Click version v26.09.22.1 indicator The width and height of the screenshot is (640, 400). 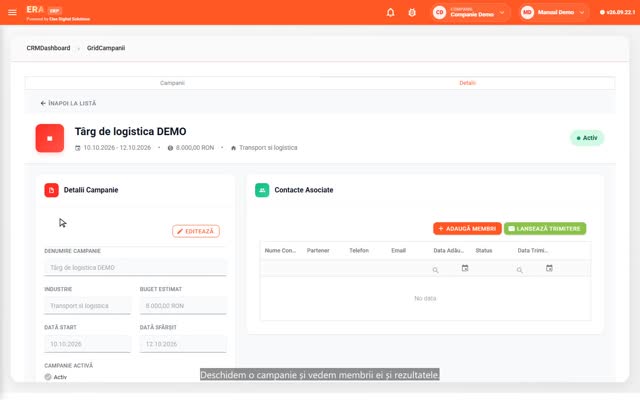(x=617, y=12)
